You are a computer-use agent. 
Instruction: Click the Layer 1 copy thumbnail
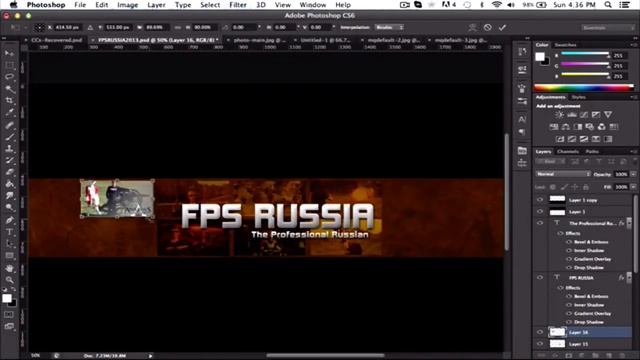pos(557,200)
